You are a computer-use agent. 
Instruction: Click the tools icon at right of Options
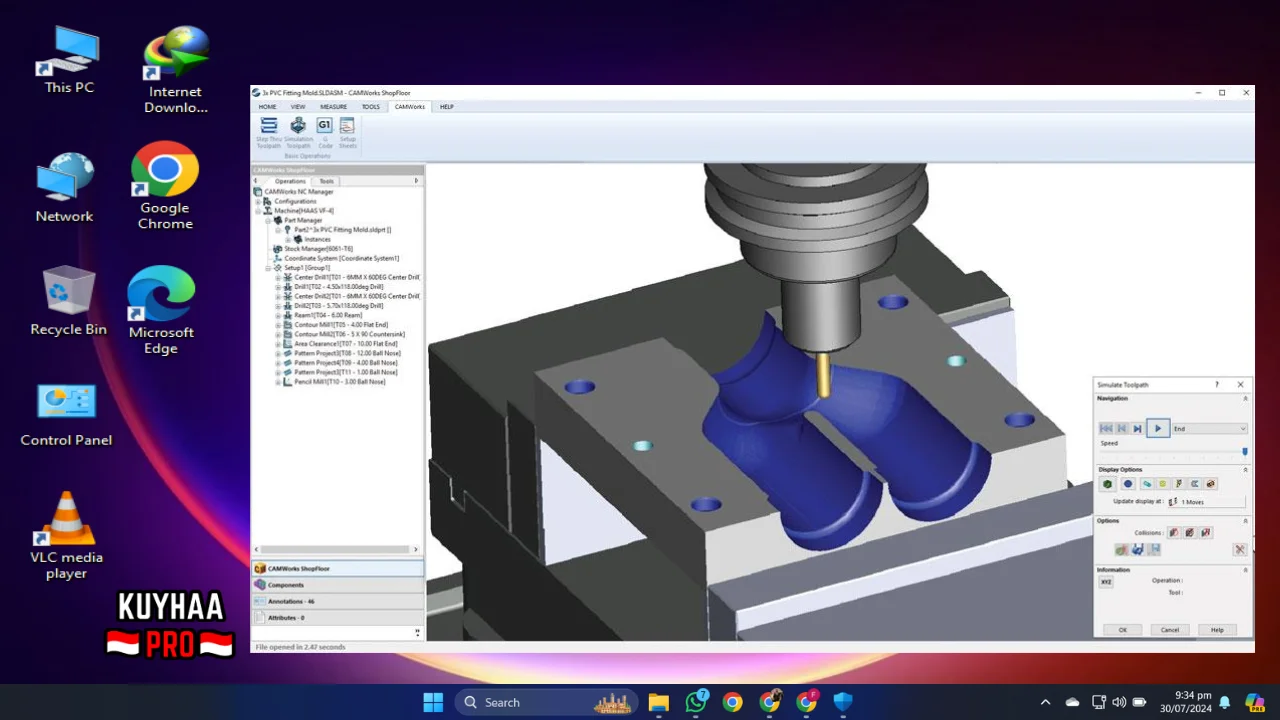pos(1240,550)
